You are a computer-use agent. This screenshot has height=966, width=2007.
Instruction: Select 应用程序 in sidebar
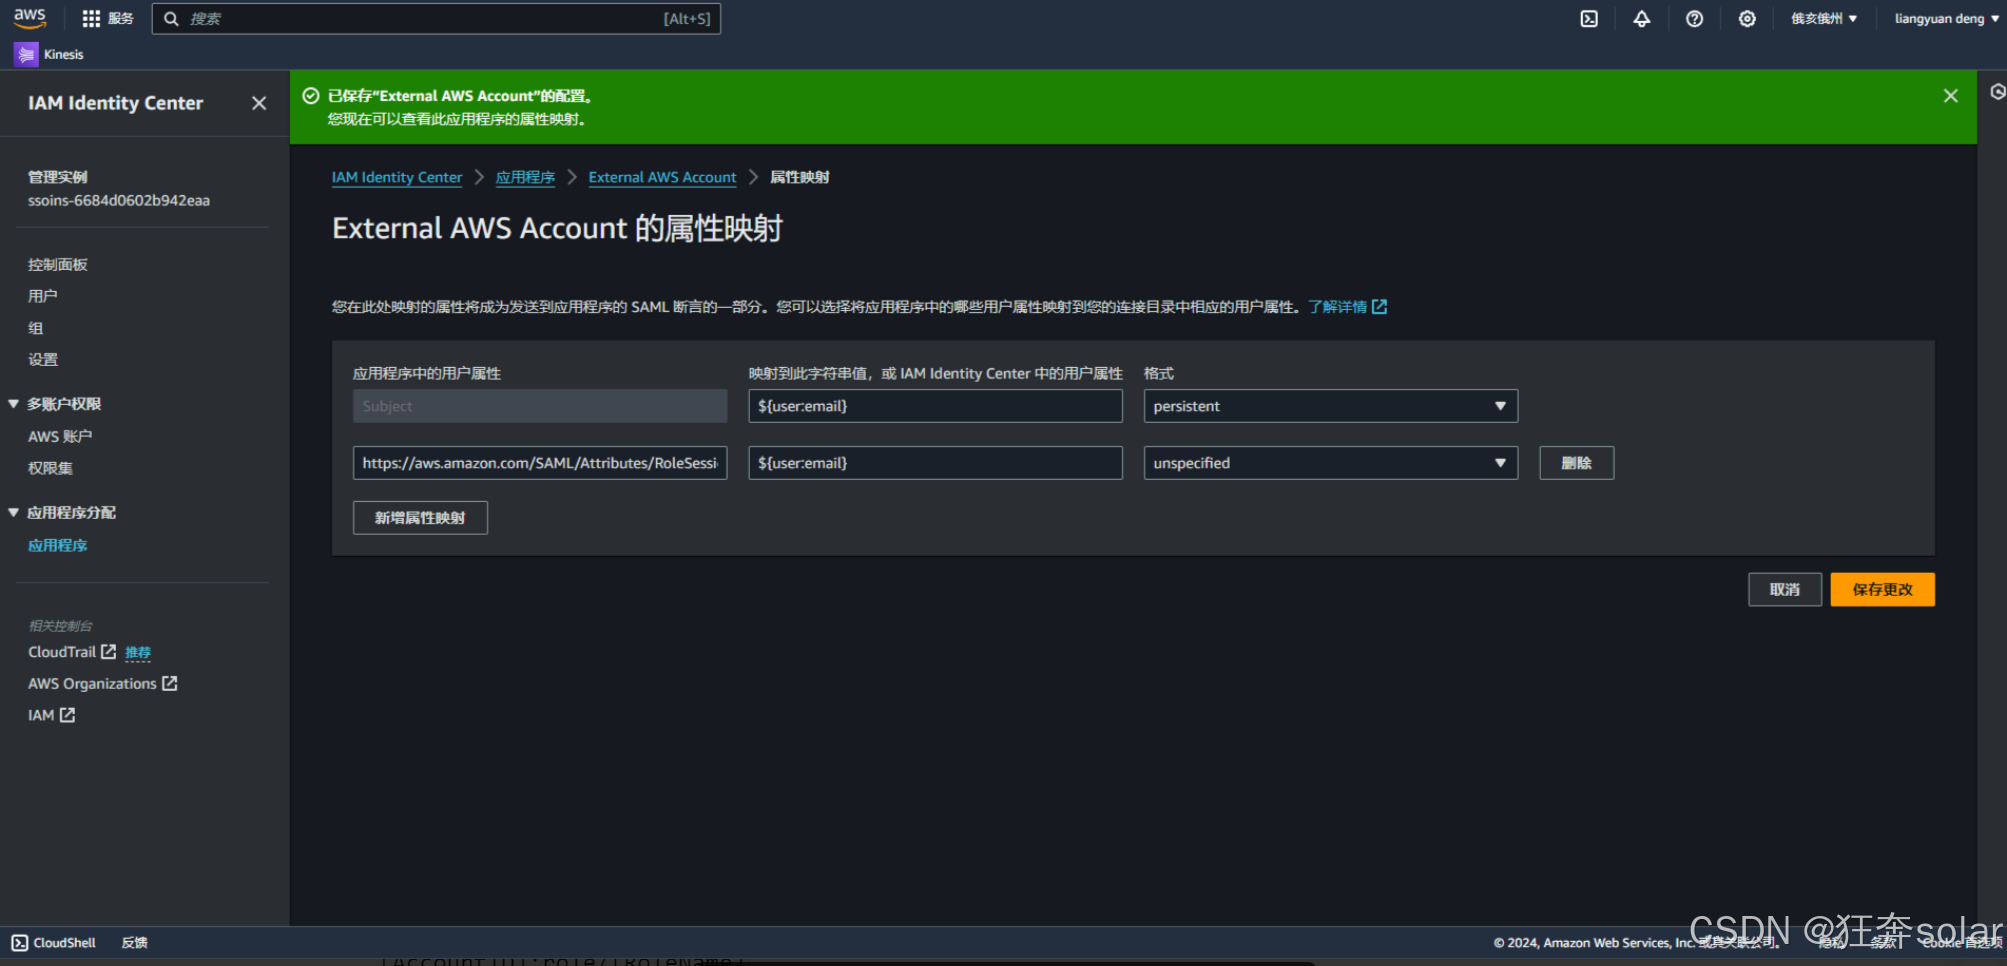(x=58, y=545)
